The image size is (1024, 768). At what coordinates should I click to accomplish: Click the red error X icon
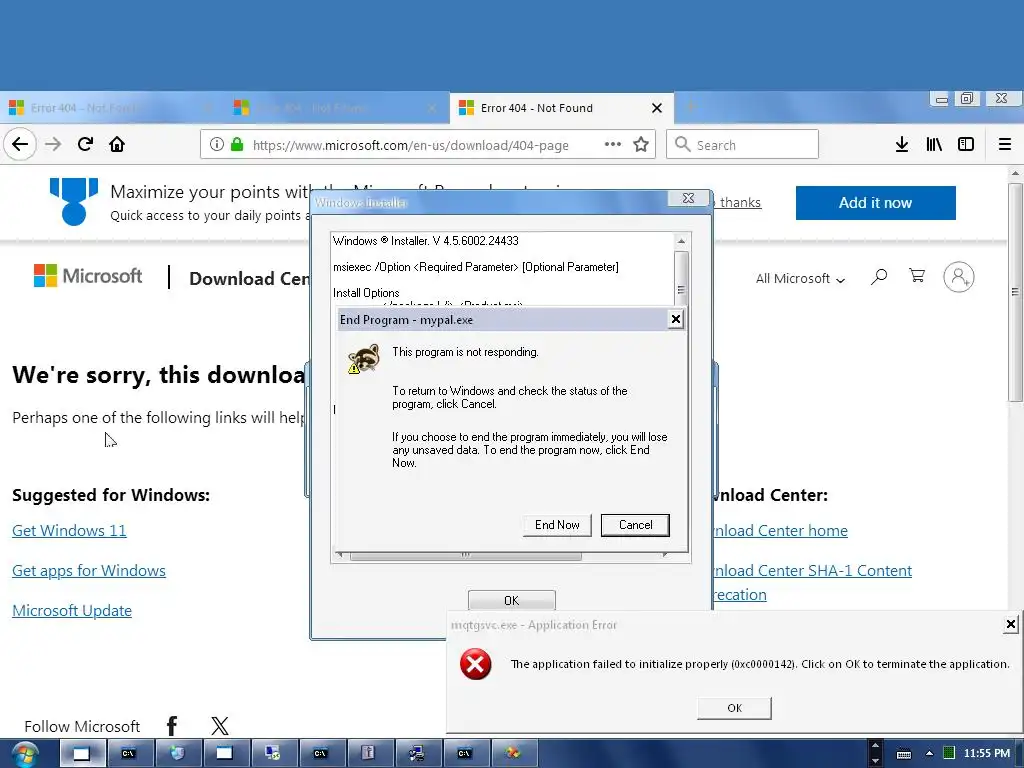(475, 664)
